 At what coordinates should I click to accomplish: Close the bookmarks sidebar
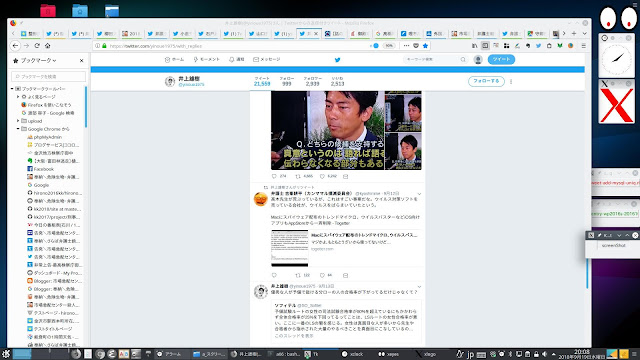click(x=82, y=60)
